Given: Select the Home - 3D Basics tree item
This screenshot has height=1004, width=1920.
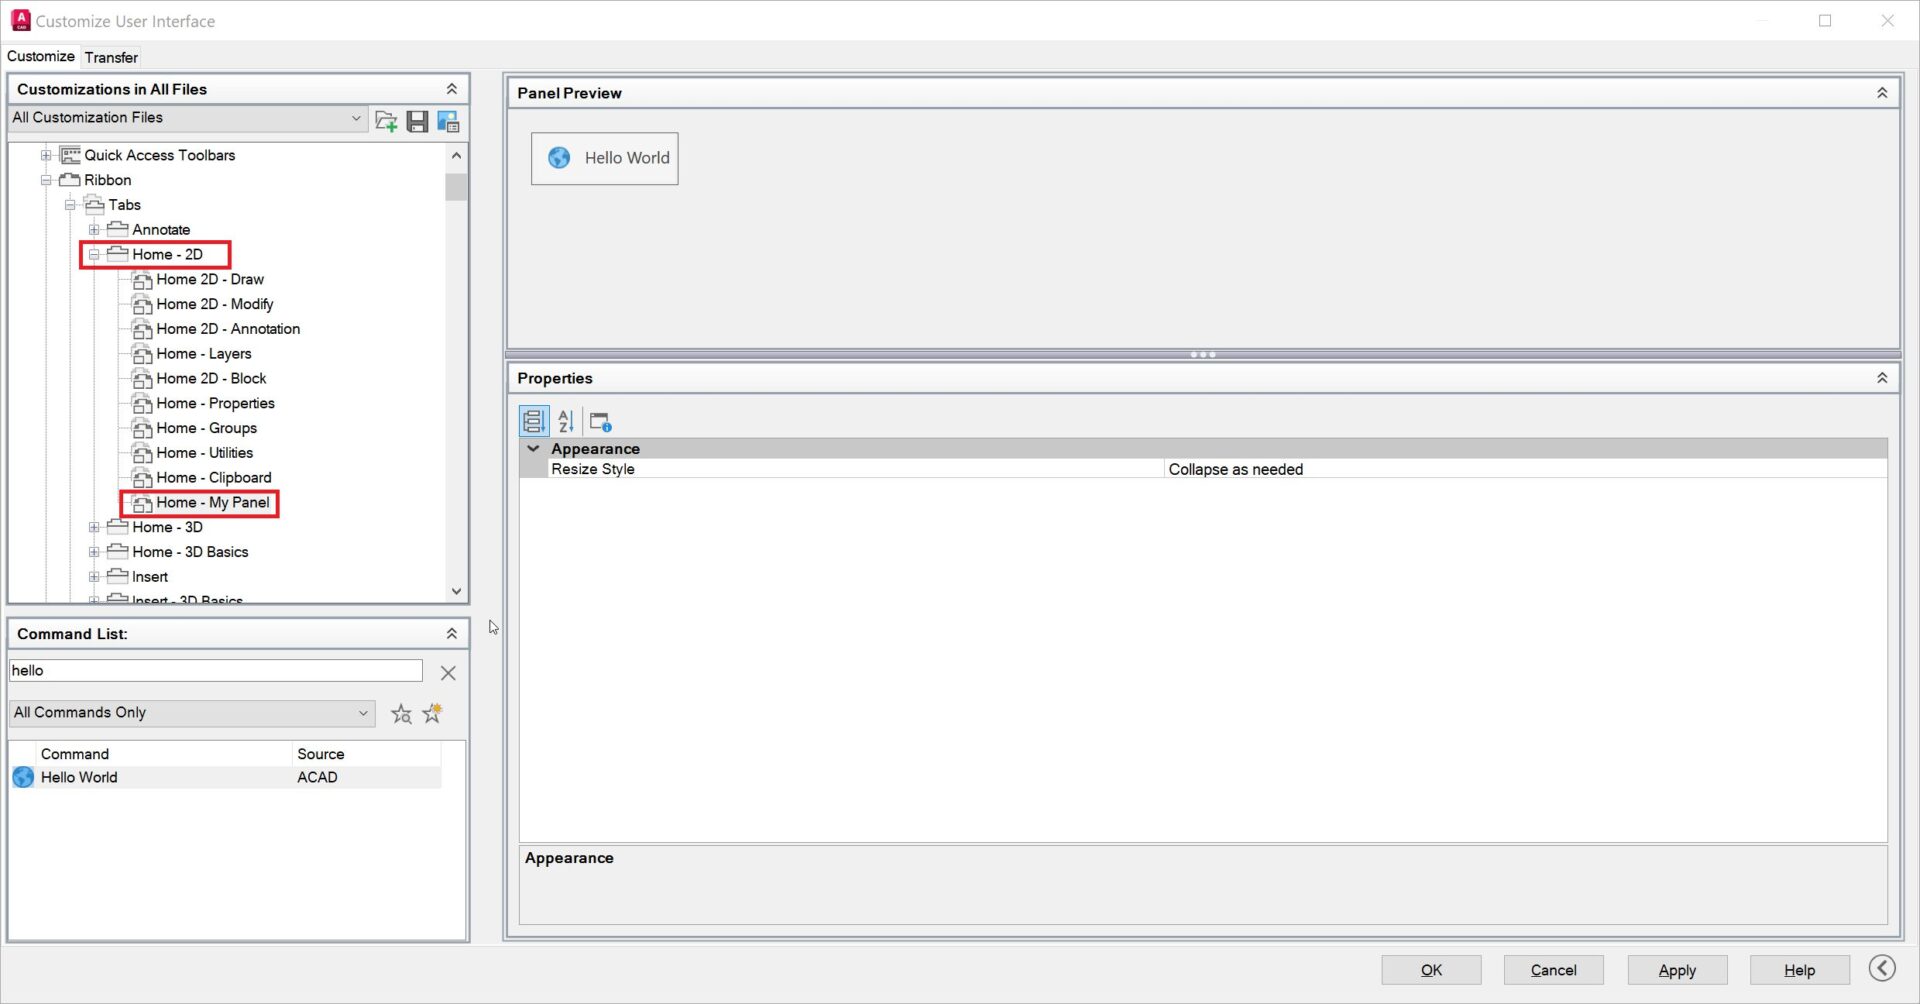Looking at the screenshot, I should pyautogui.click(x=190, y=552).
